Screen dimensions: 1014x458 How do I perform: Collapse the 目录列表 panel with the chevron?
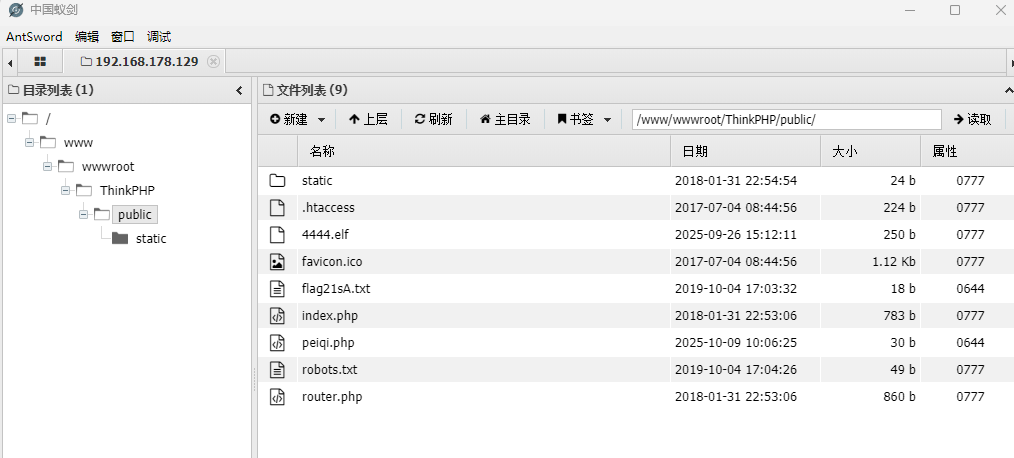pyautogui.click(x=239, y=91)
